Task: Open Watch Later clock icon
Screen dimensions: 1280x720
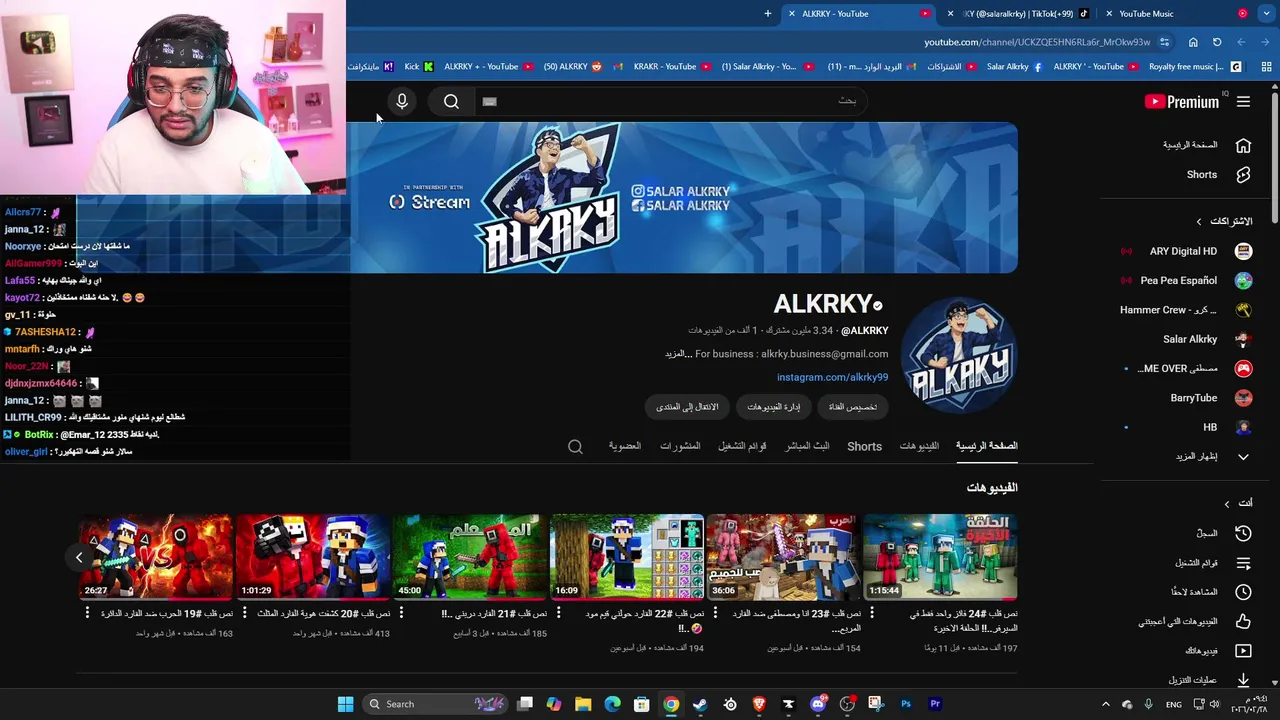Action: coord(1243,592)
